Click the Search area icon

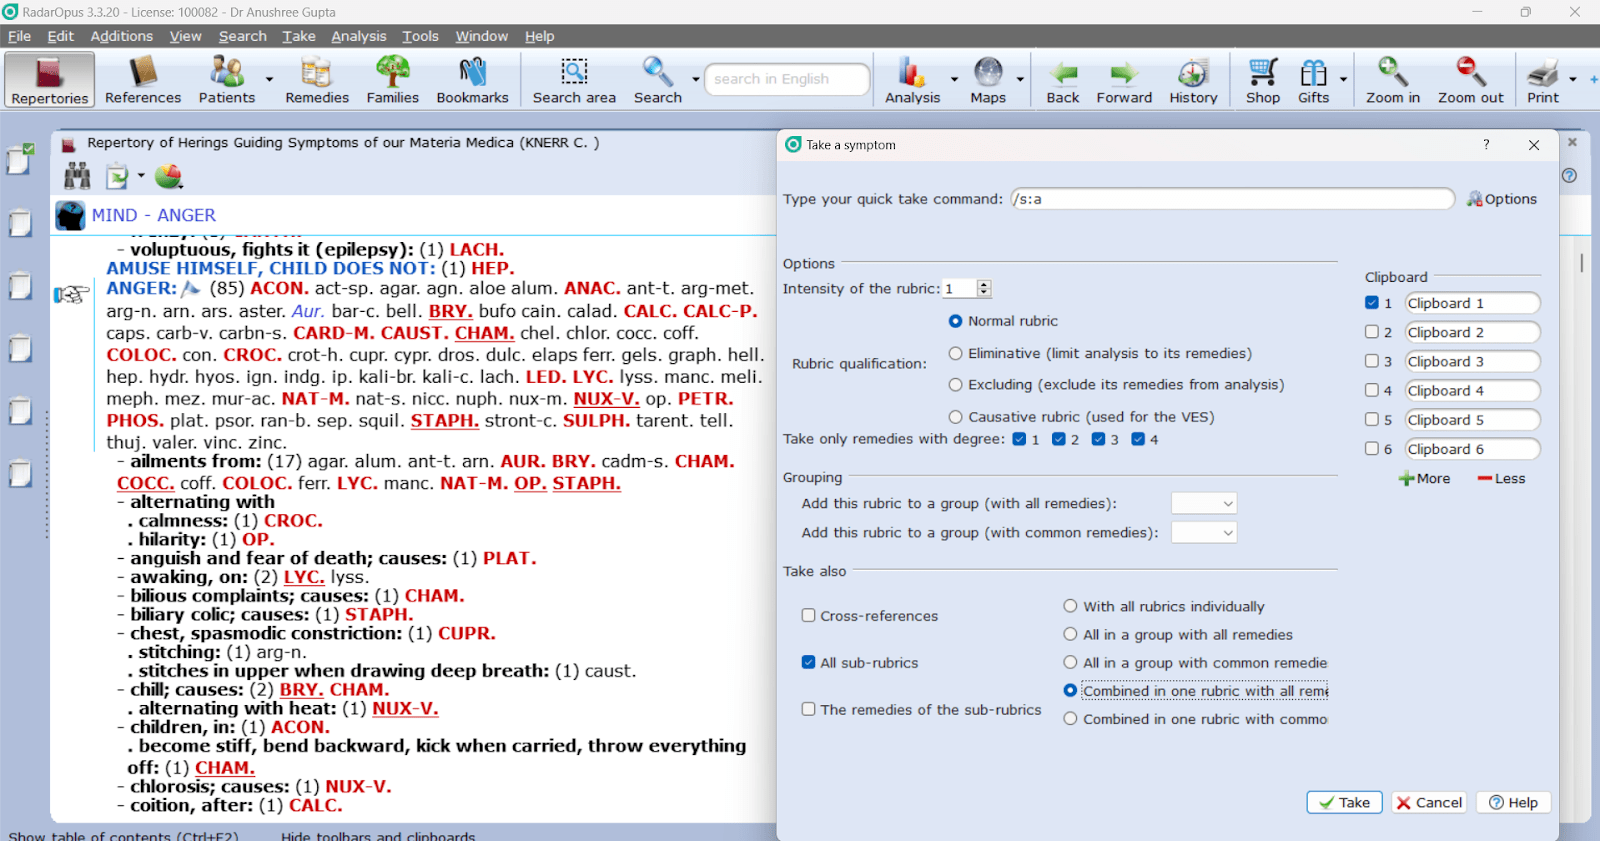[x=574, y=80]
